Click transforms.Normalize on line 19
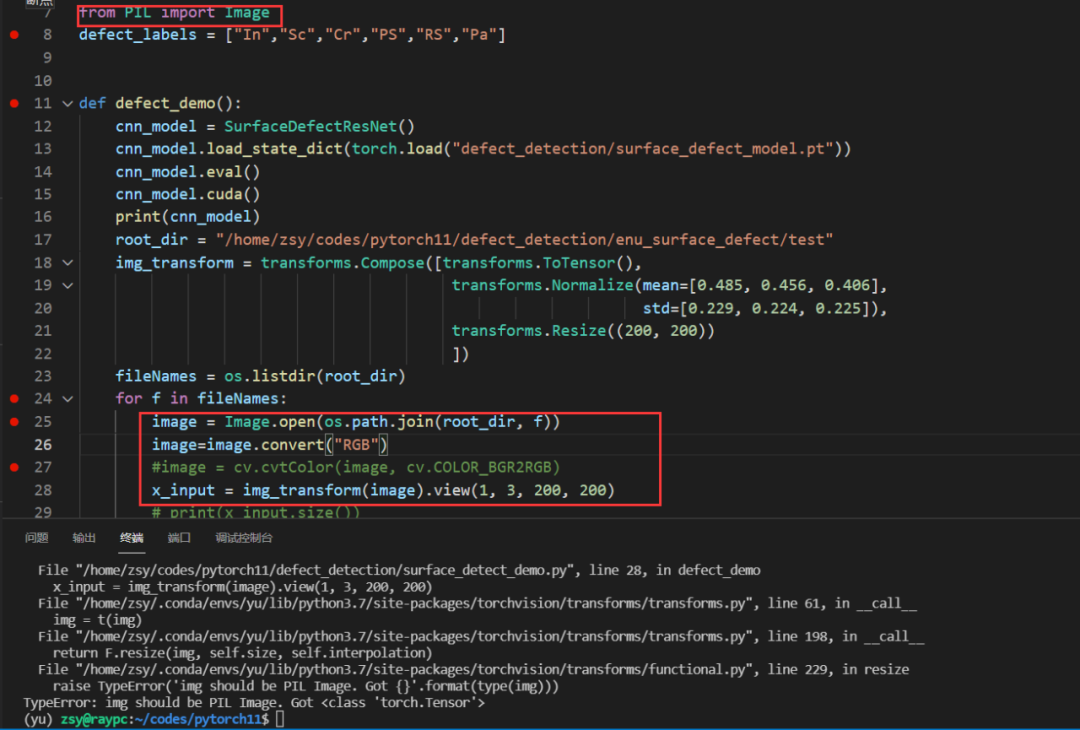Viewport: 1080px width, 730px height. click(x=543, y=285)
